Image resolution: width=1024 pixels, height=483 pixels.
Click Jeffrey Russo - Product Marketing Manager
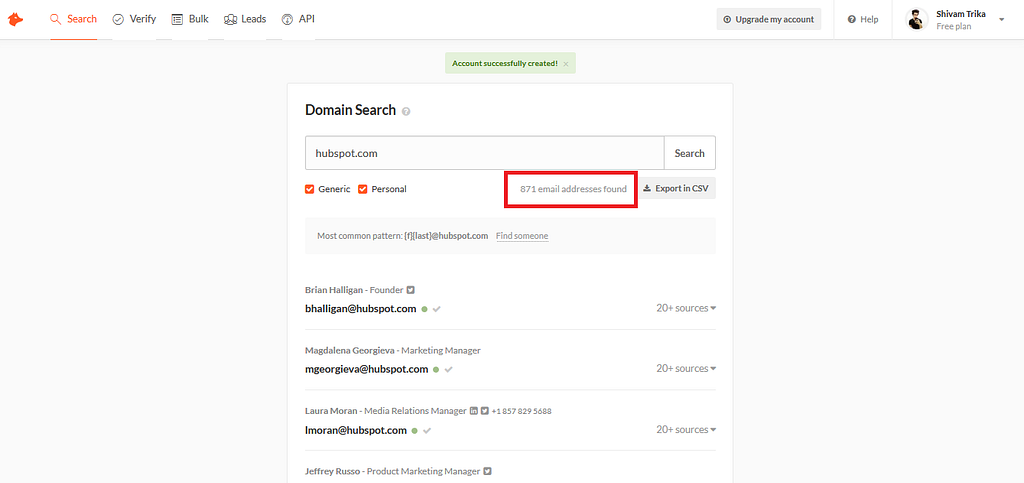point(392,471)
